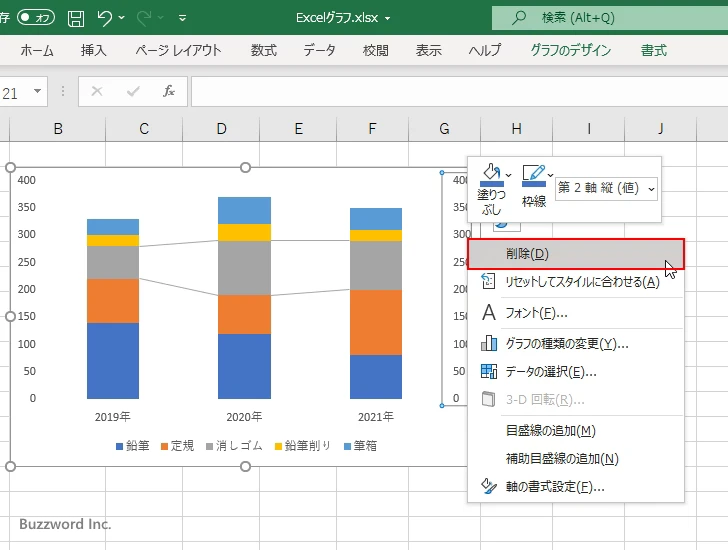Open the Undo history dropdown arrow

tap(122, 18)
